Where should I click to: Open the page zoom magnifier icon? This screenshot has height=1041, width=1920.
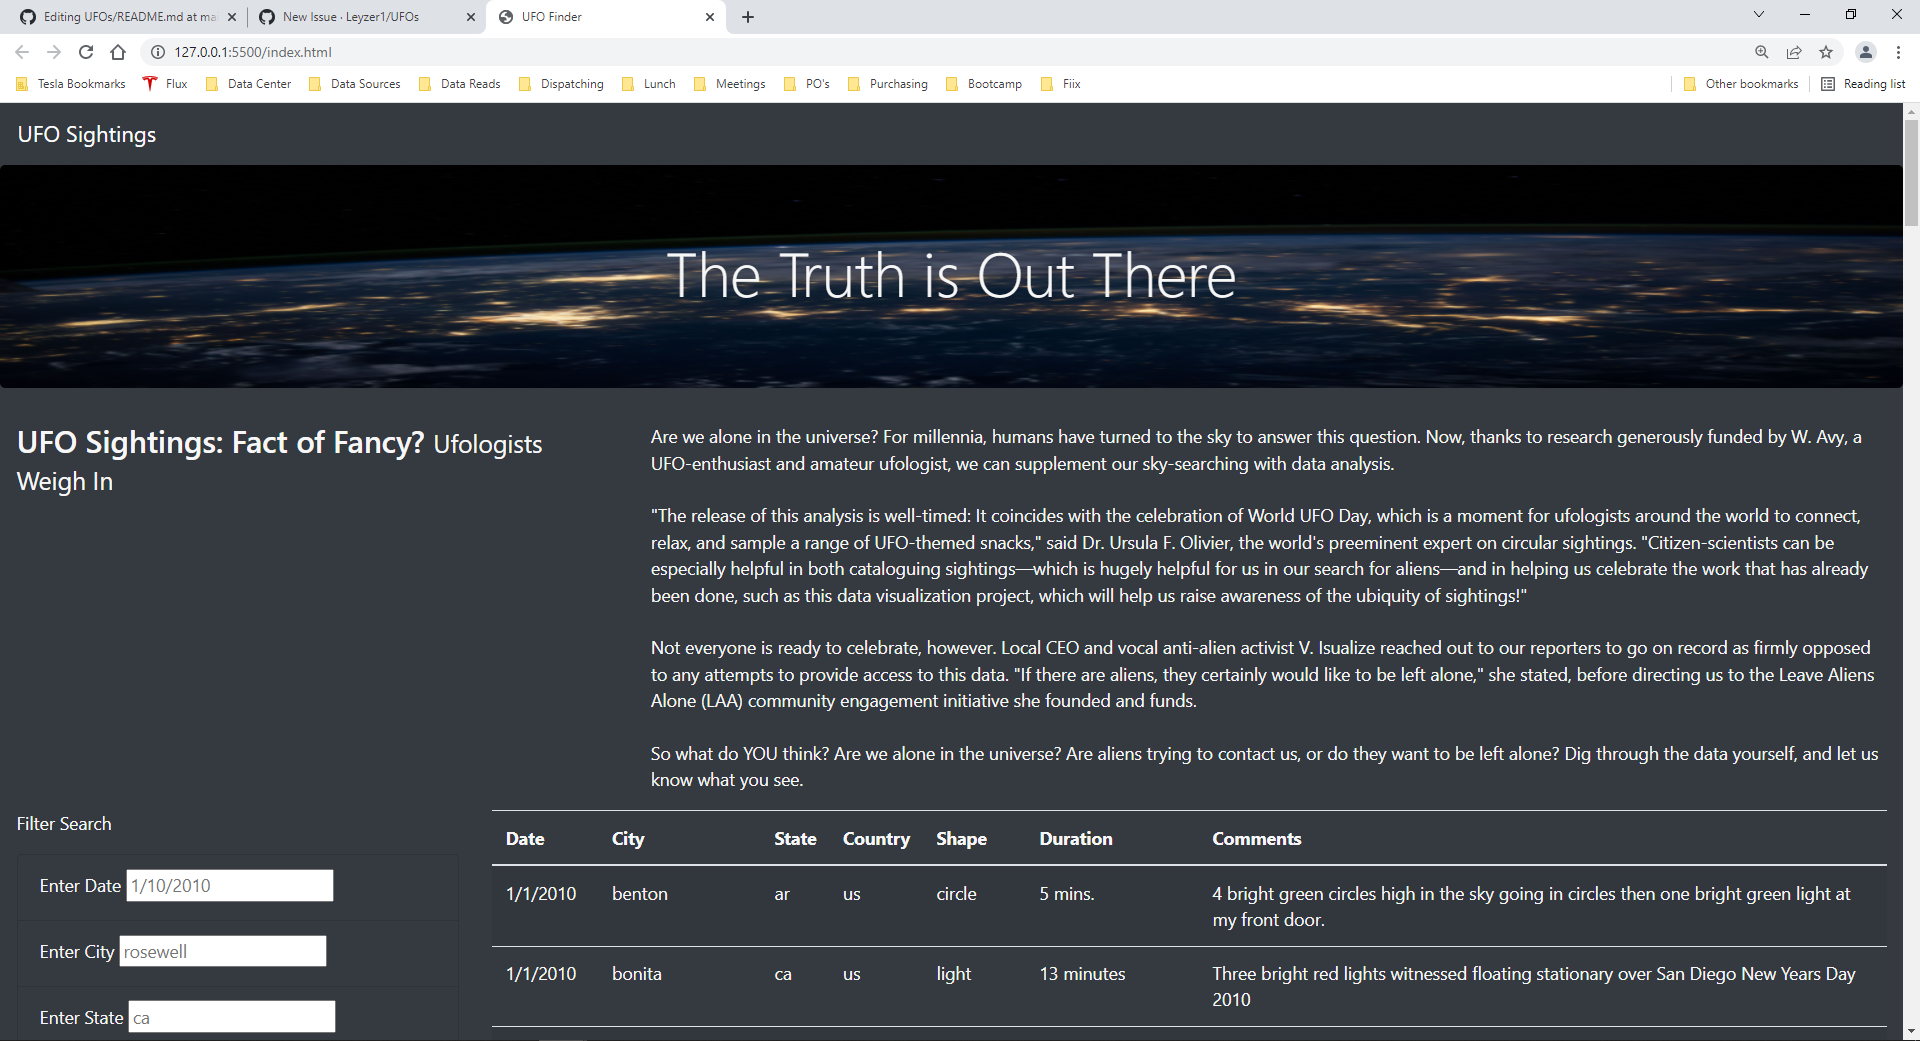coord(1761,52)
